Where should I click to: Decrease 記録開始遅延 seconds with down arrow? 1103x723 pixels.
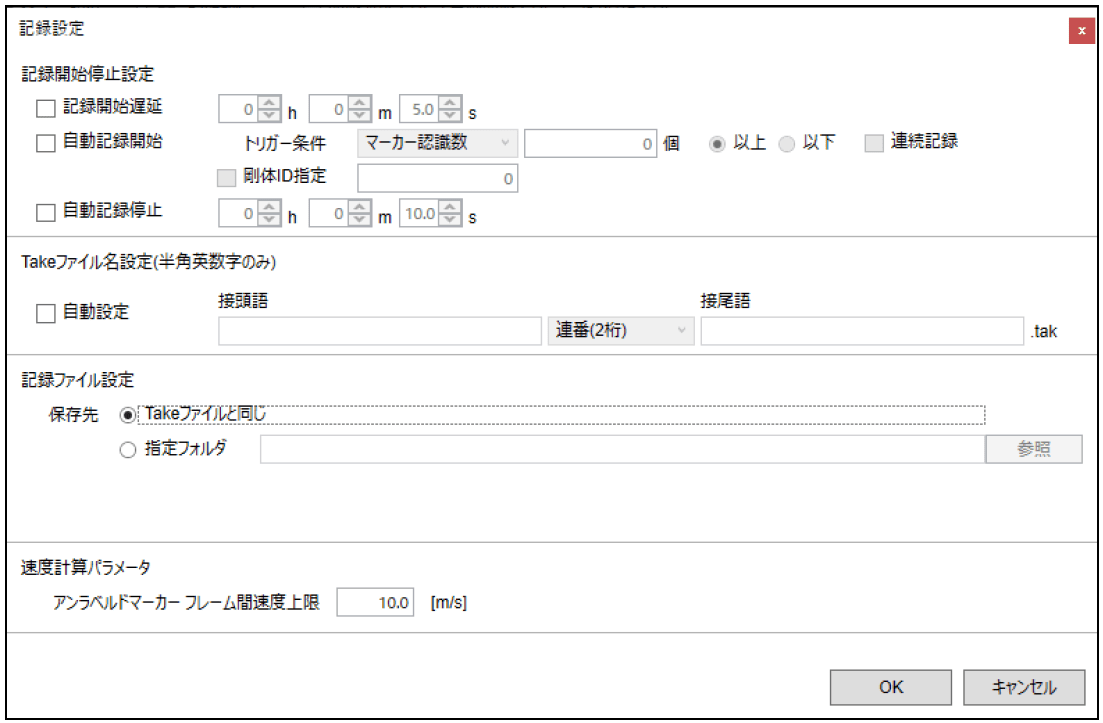click(x=450, y=115)
